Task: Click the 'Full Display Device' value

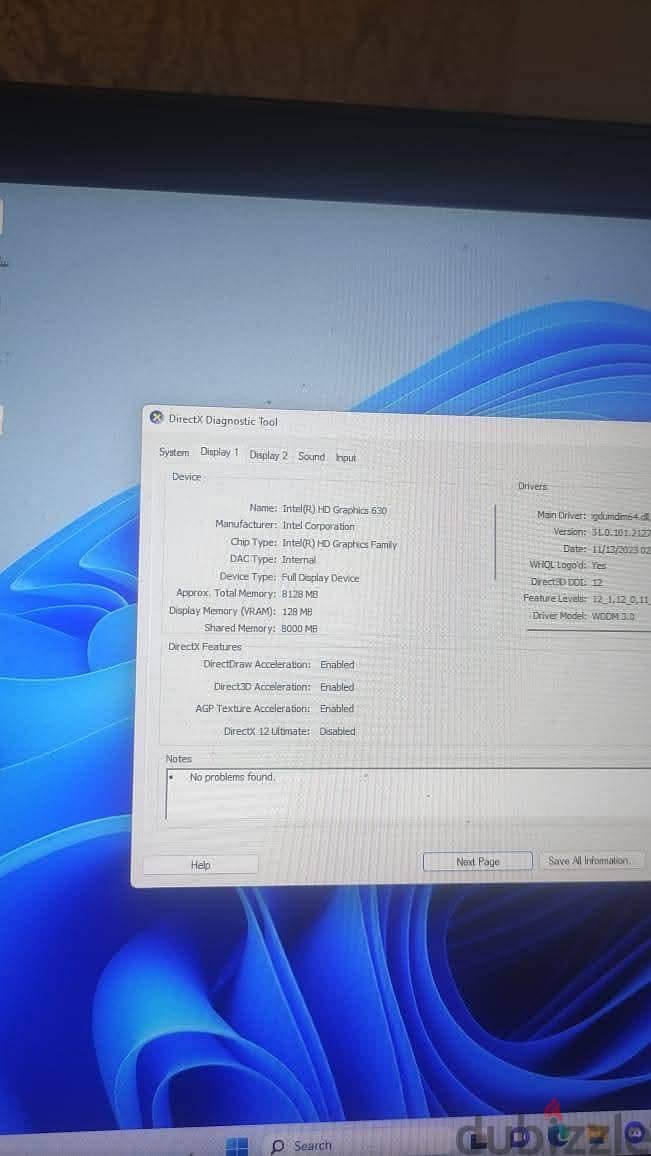Action: (x=321, y=578)
